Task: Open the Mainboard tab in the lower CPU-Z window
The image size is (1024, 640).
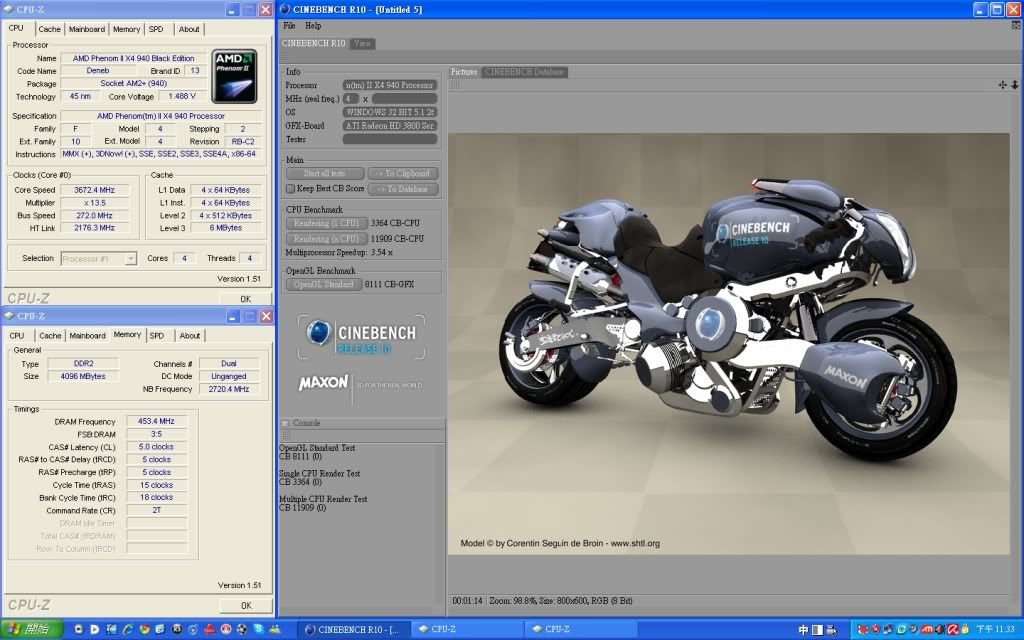Action: [87, 336]
